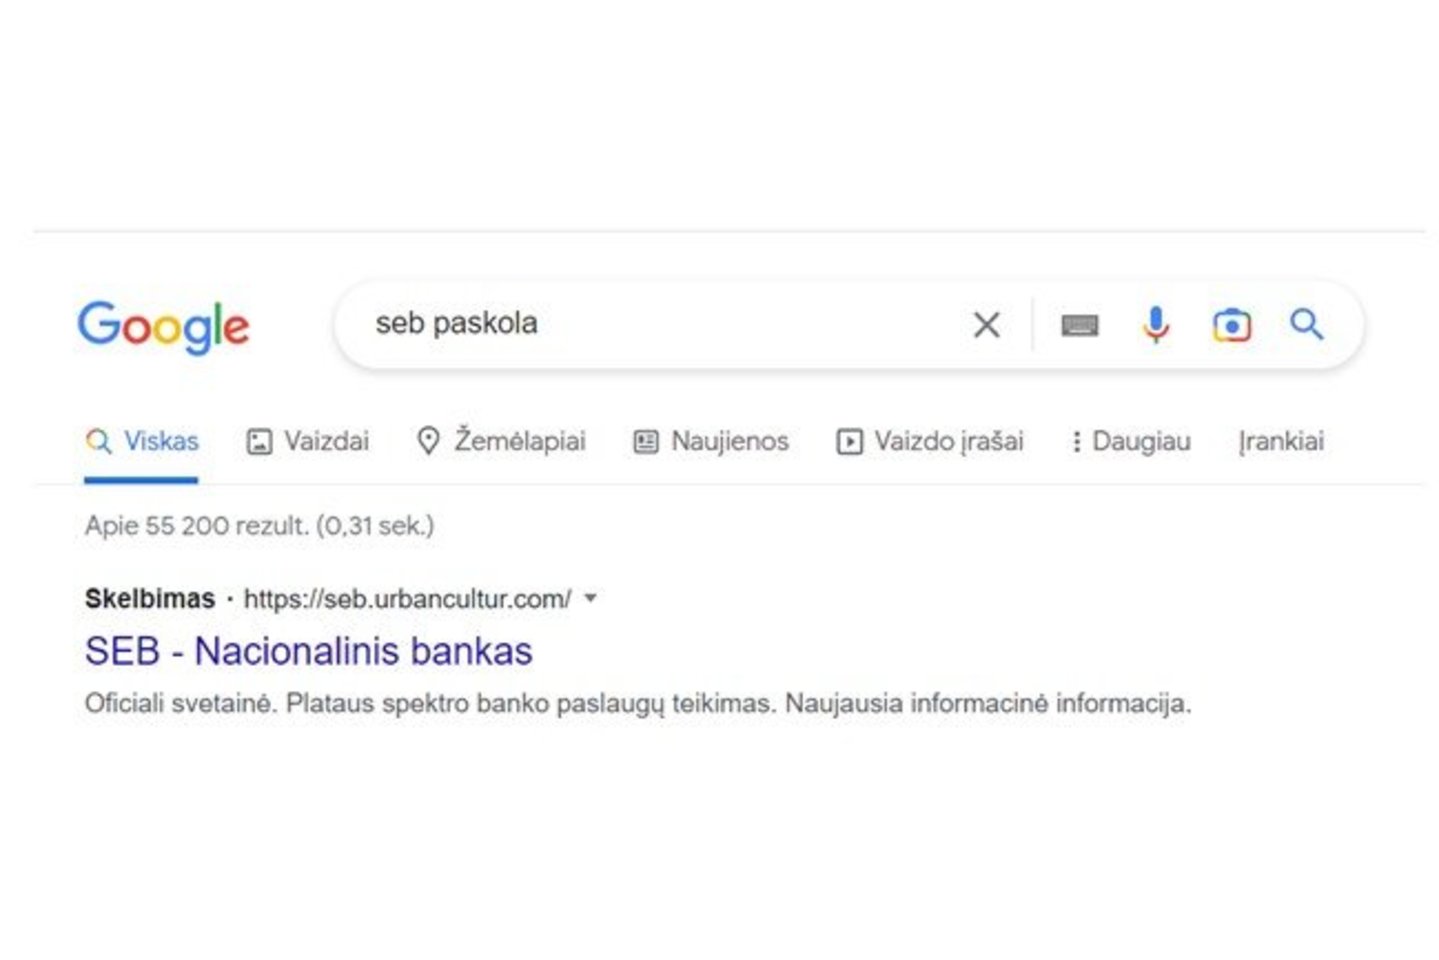Select the Vaizdai images icon
Screen dimensions: 1439x960
pyautogui.click(x=258, y=440)
